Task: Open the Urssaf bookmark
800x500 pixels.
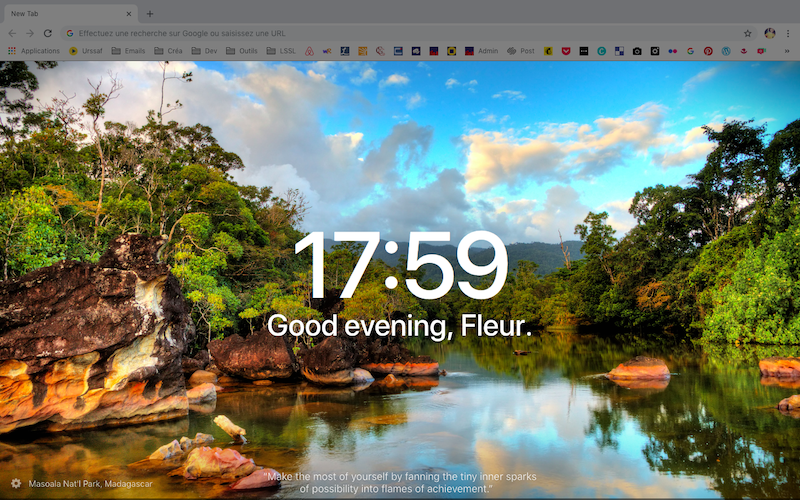Action: pos(86,50)
